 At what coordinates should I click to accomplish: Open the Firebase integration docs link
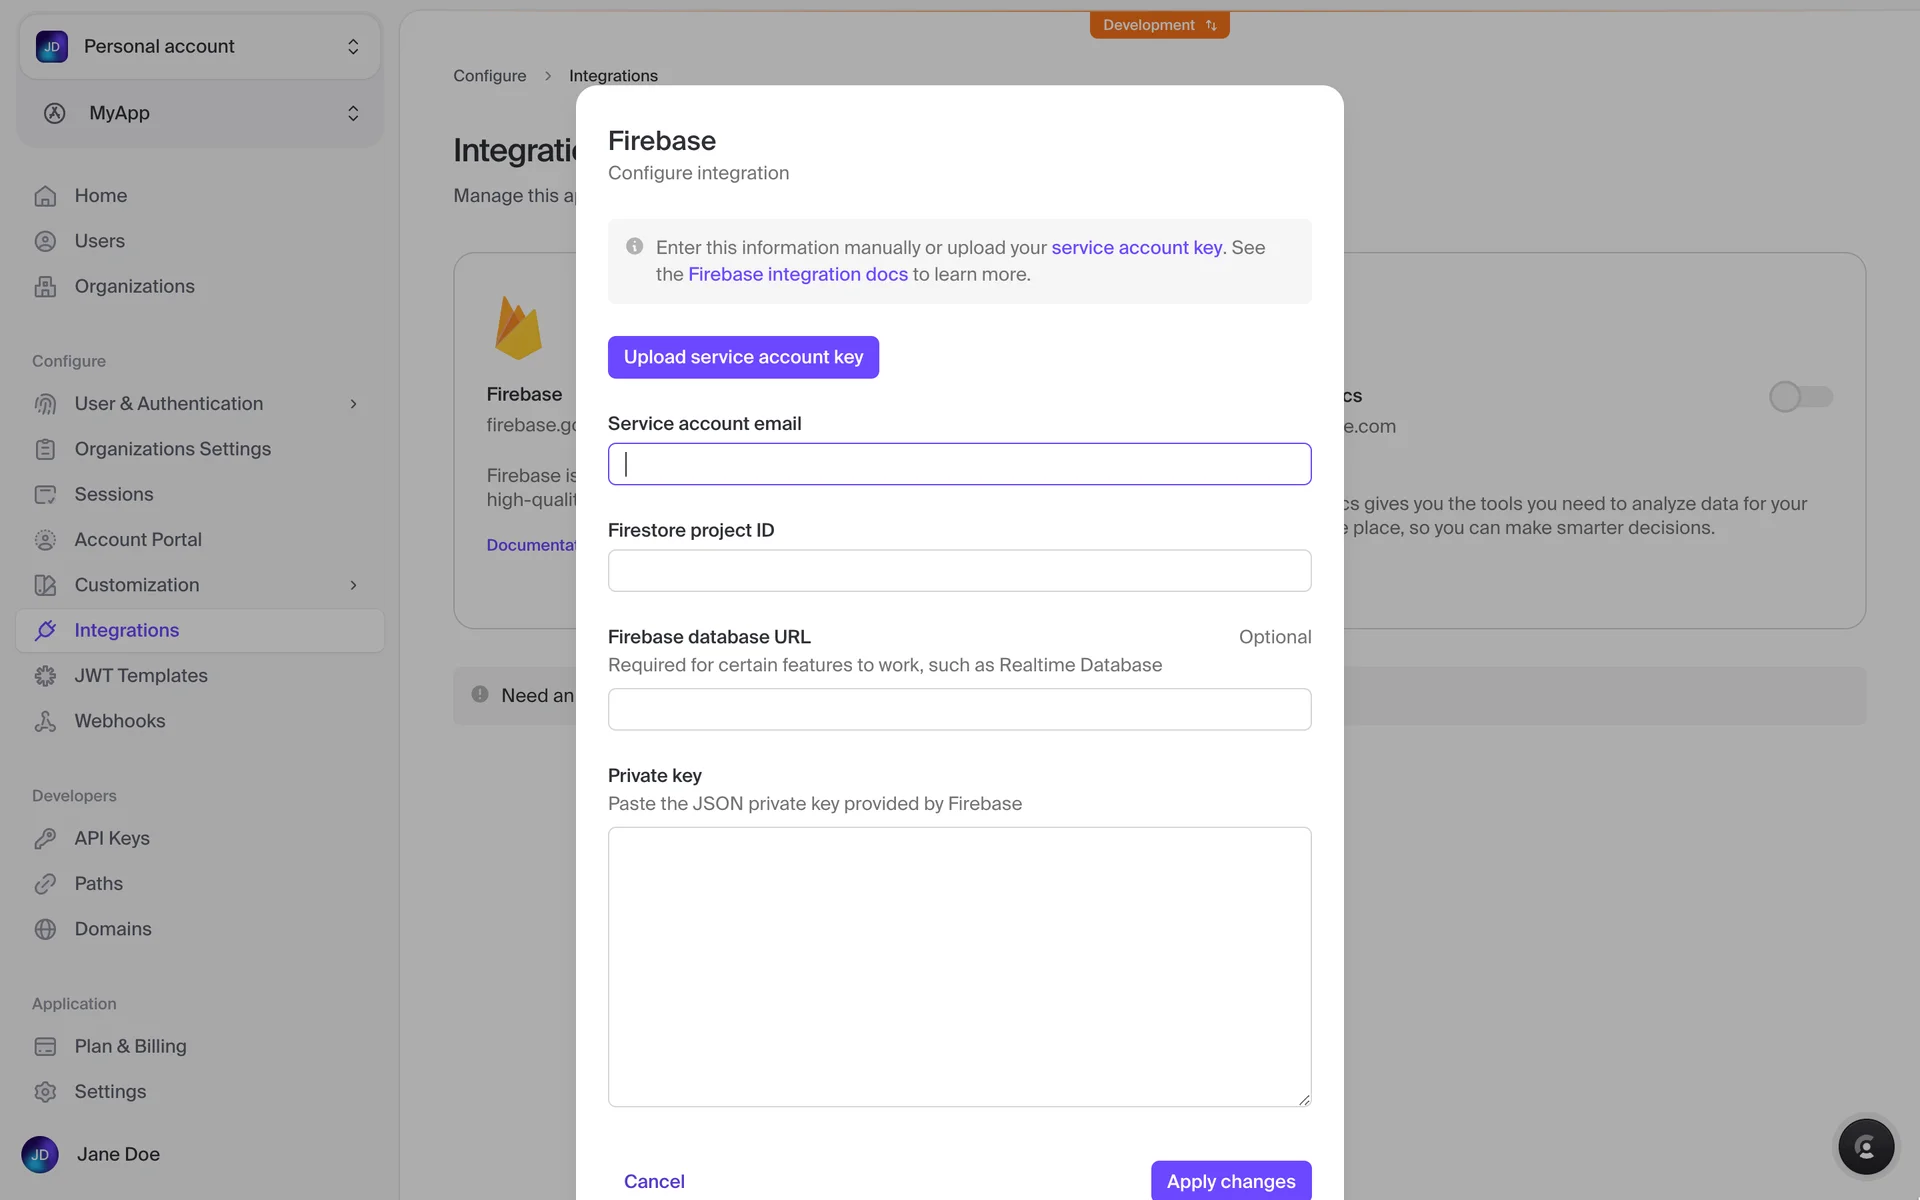click(x=797, y=274)
